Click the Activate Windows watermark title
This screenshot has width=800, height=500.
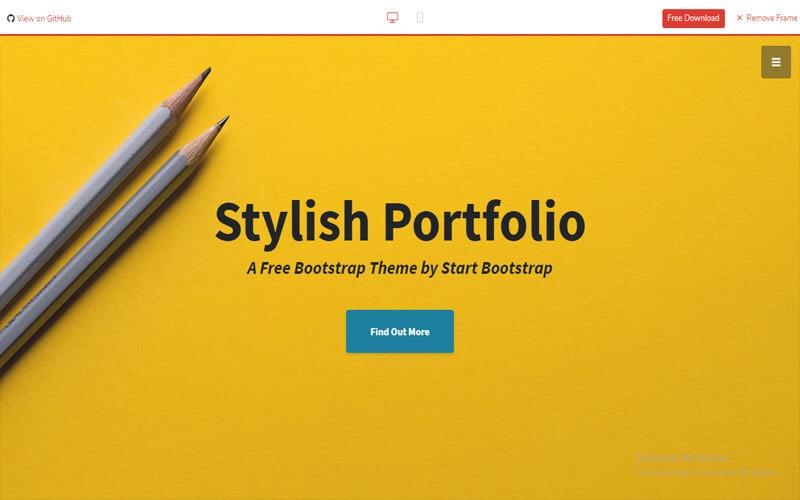(x=683, y=458)
